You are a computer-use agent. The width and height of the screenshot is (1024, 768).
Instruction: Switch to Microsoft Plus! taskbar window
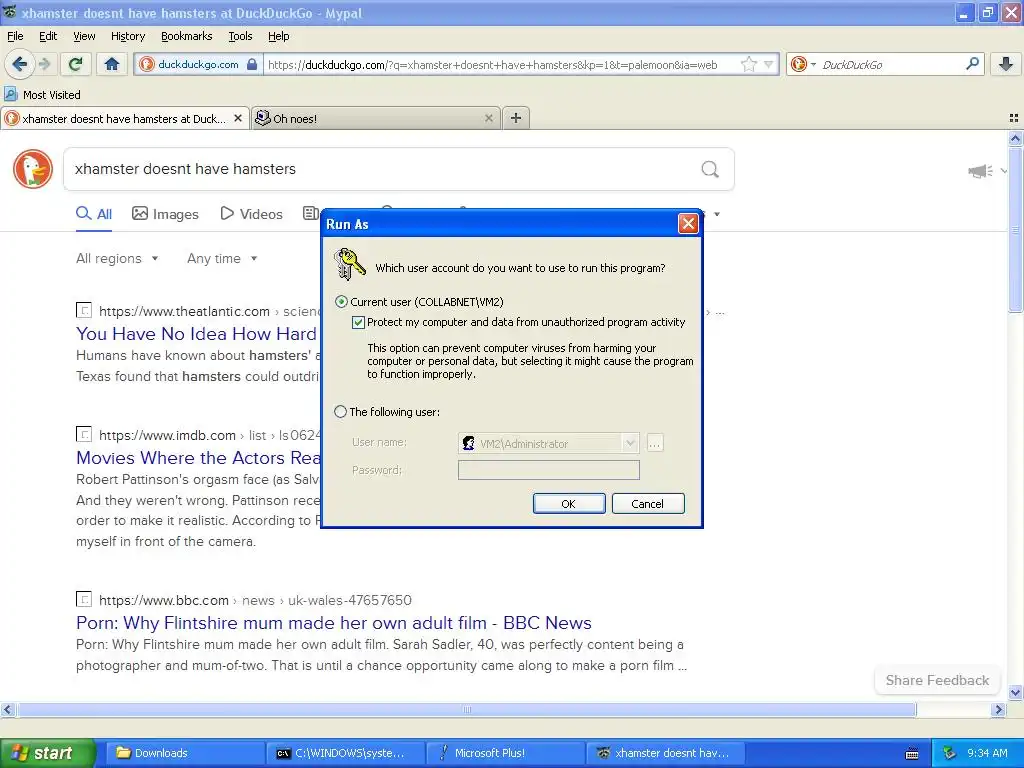point(505,753)
